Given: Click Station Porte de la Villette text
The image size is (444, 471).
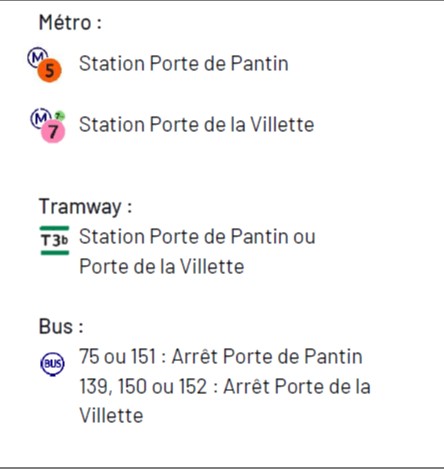Looking at the screenshot, I should tap(197, 124).
